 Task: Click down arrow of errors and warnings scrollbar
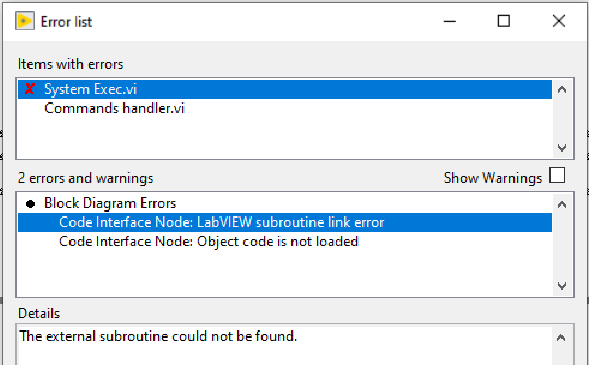tap(562, 286)
